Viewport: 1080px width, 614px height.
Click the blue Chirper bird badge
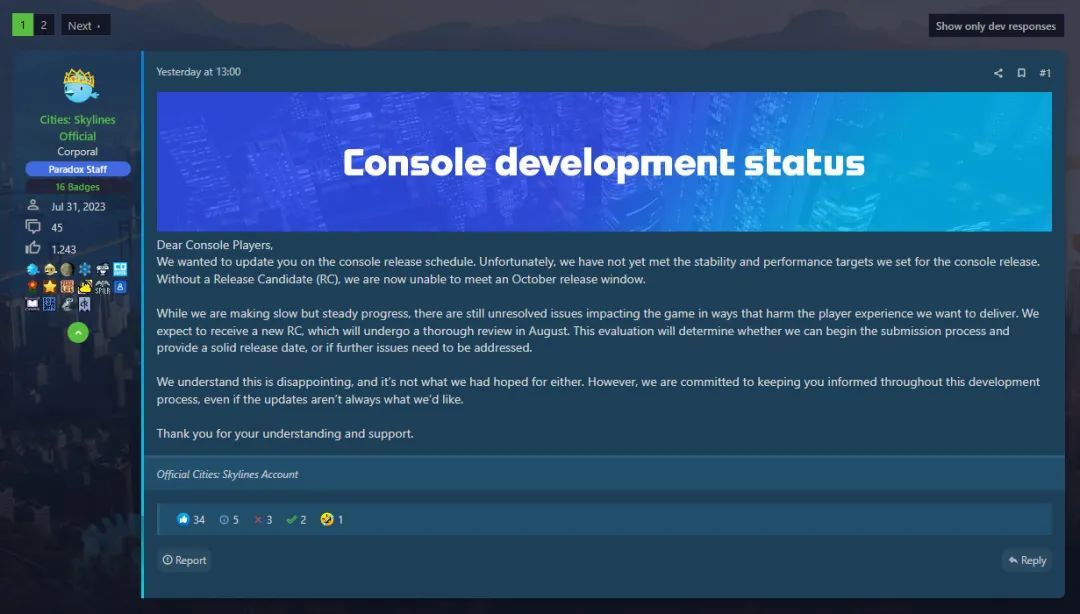33,269
